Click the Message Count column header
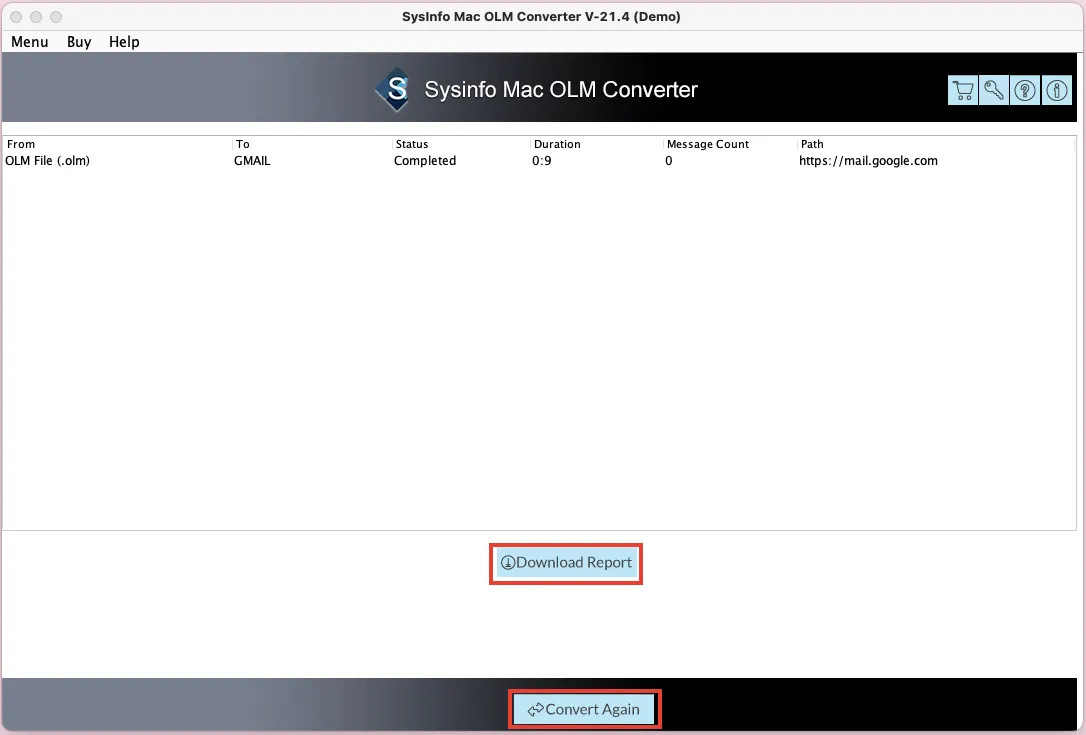 click(x=707, y=144)
